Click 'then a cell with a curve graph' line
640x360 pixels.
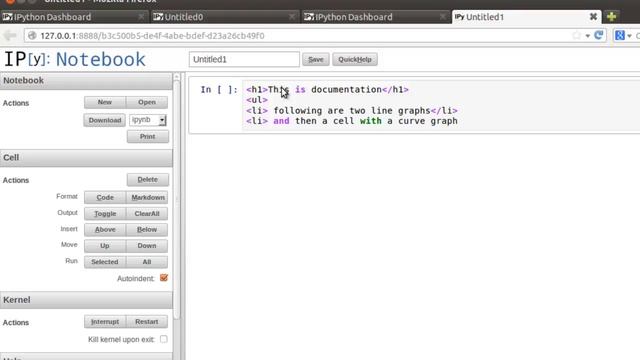pos(376,121)
